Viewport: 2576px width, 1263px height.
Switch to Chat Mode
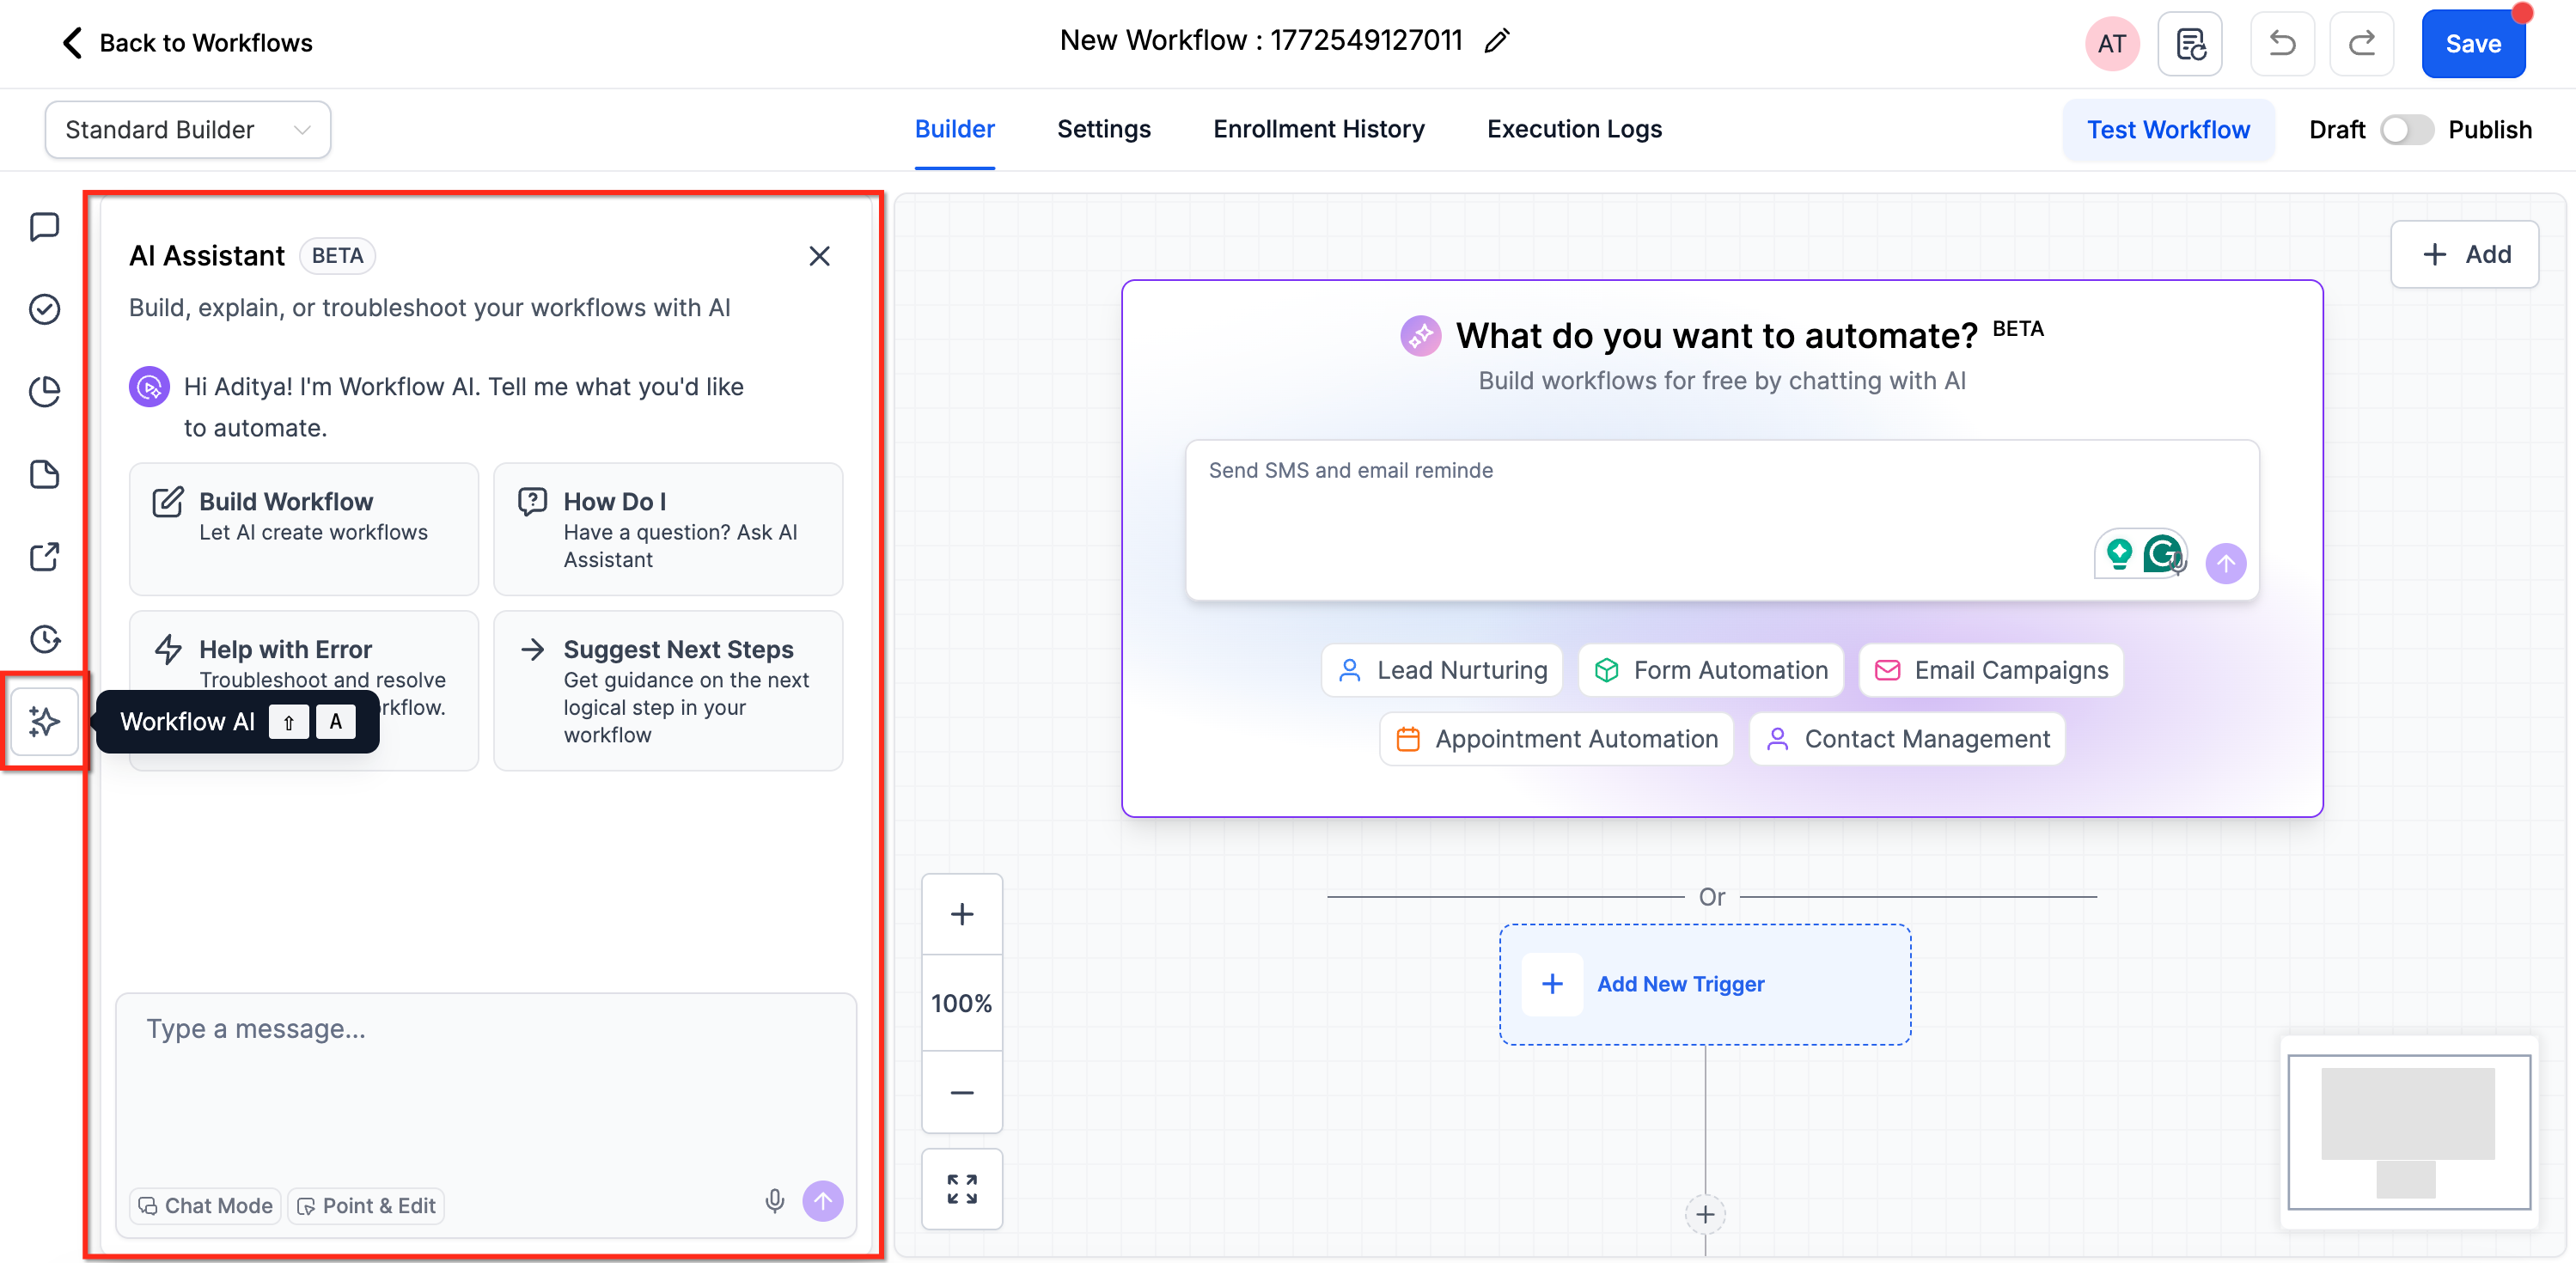pyautogui.click(x=206, y=1206)
